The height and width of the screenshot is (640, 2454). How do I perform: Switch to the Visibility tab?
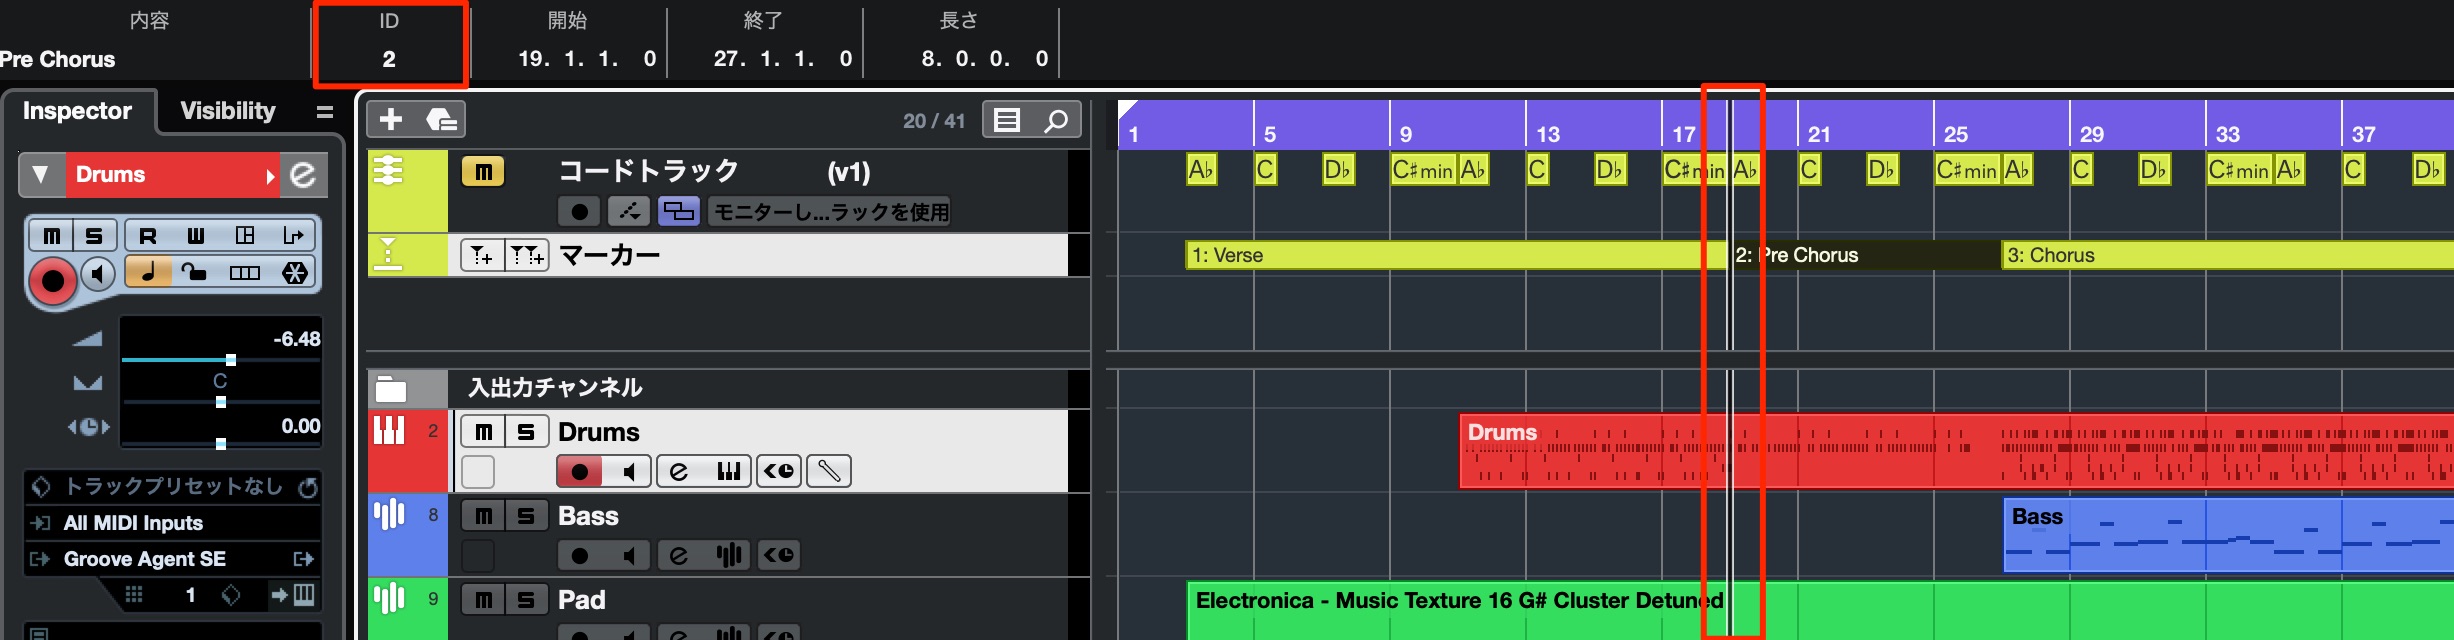point(228,111)
